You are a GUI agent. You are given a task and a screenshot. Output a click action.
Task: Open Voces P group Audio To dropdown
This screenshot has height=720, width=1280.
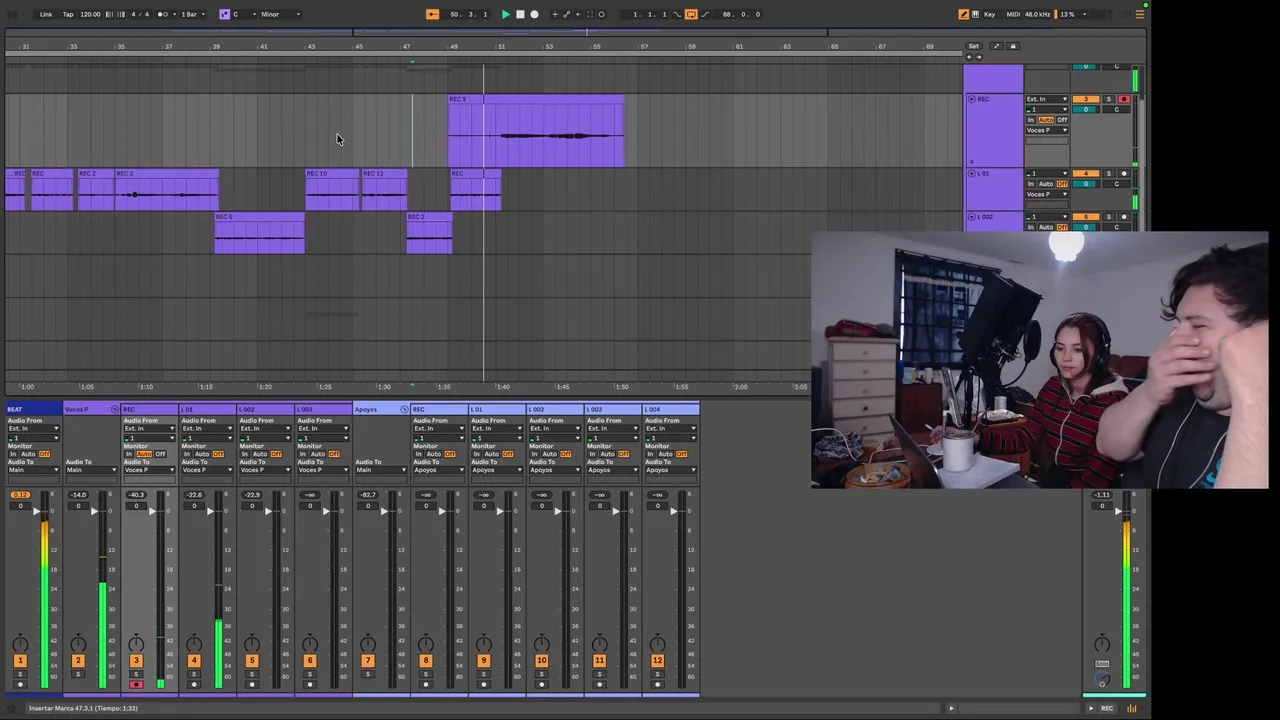pyautogui.click(x=91, y=470)
